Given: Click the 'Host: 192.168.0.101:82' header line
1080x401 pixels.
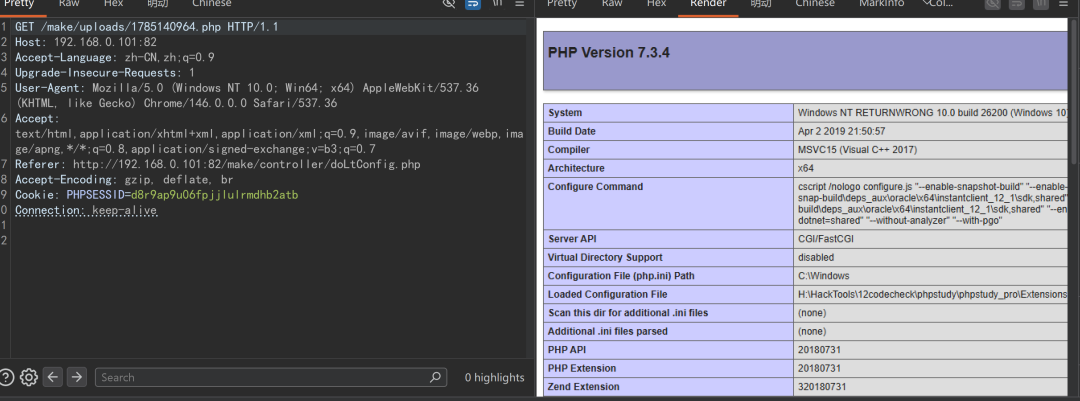Looking at the screenshot, I should coord(86,42).
